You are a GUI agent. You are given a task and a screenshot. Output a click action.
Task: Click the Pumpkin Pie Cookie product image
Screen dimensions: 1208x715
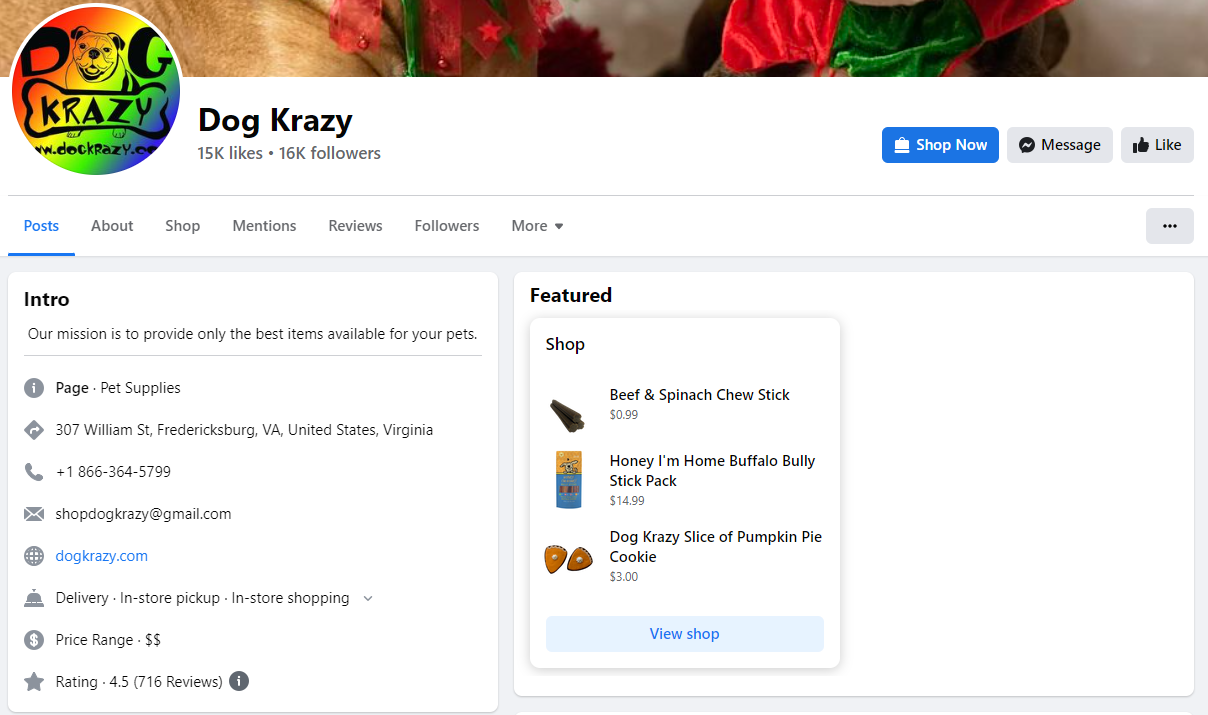[568, 556]
